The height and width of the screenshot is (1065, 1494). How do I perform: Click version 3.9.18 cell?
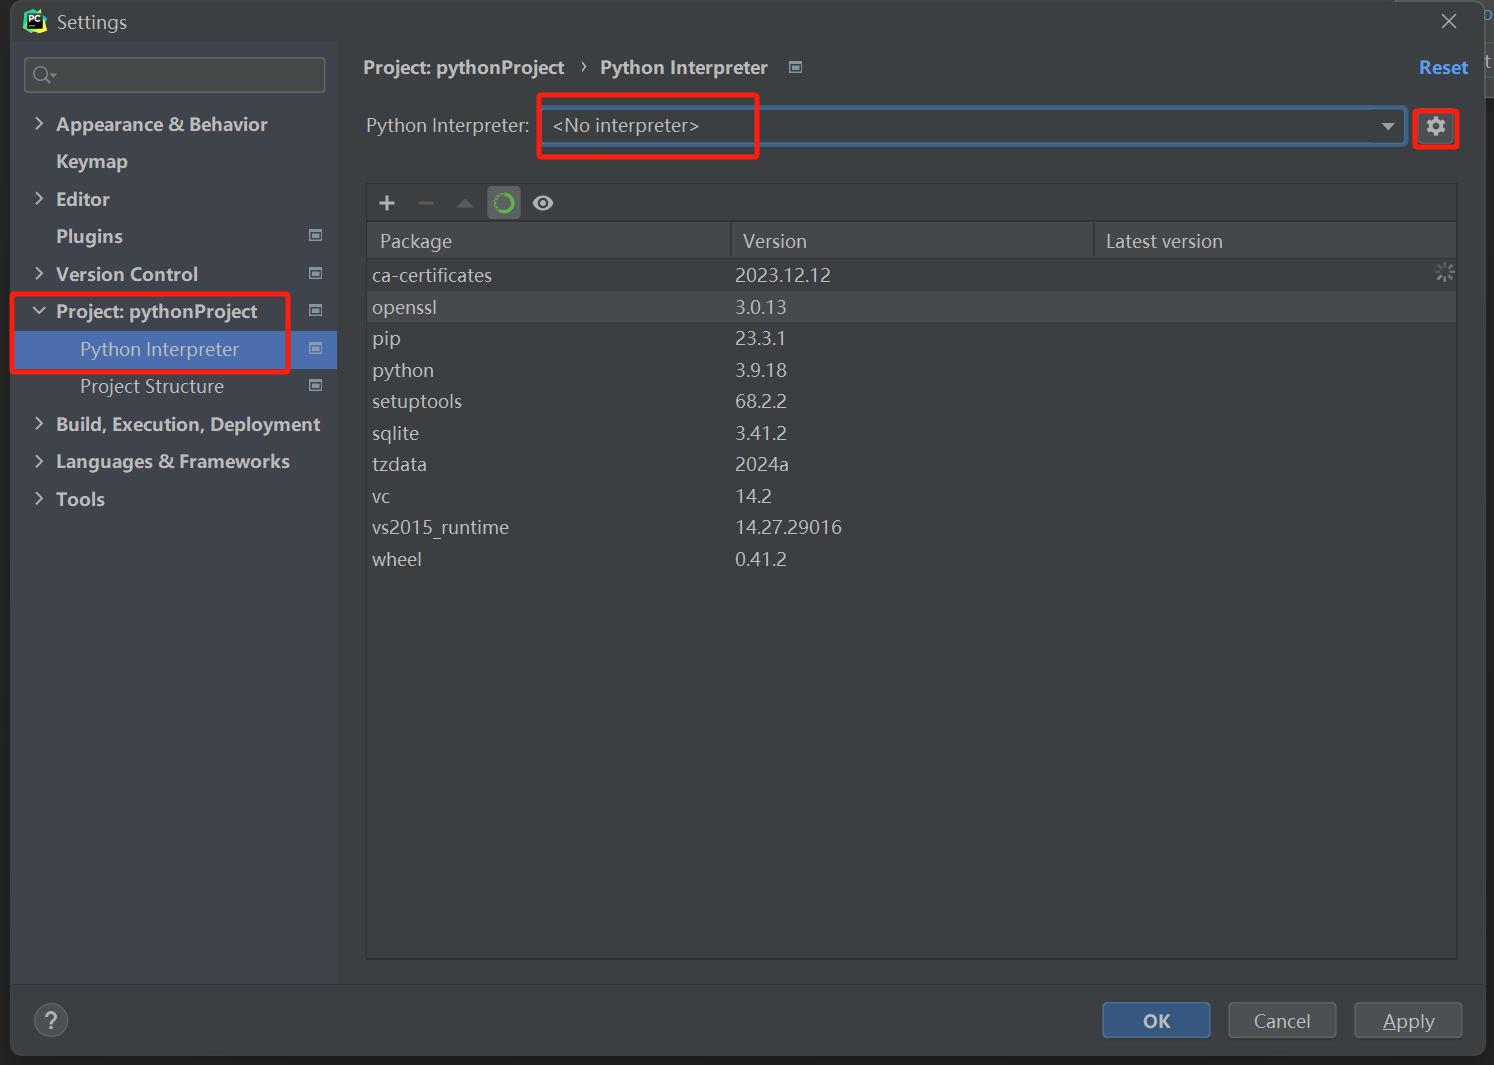coord(761,370)
